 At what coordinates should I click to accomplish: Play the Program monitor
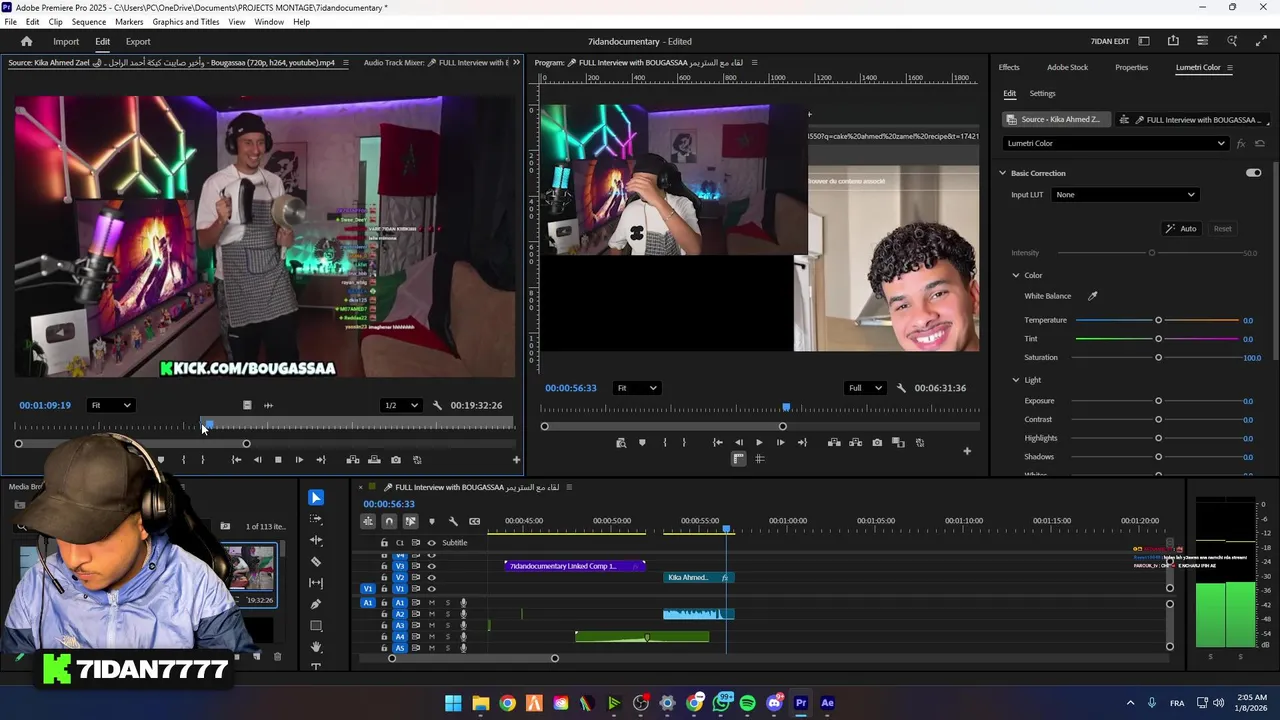coord(759,442)
